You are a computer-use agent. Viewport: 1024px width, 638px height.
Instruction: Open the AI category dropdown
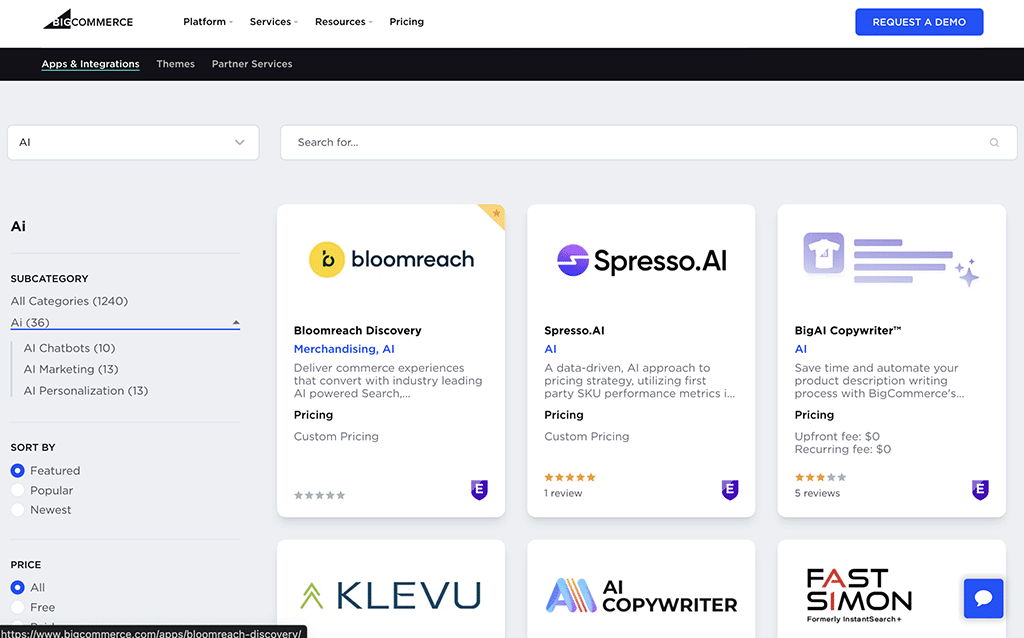coord(133,142)
